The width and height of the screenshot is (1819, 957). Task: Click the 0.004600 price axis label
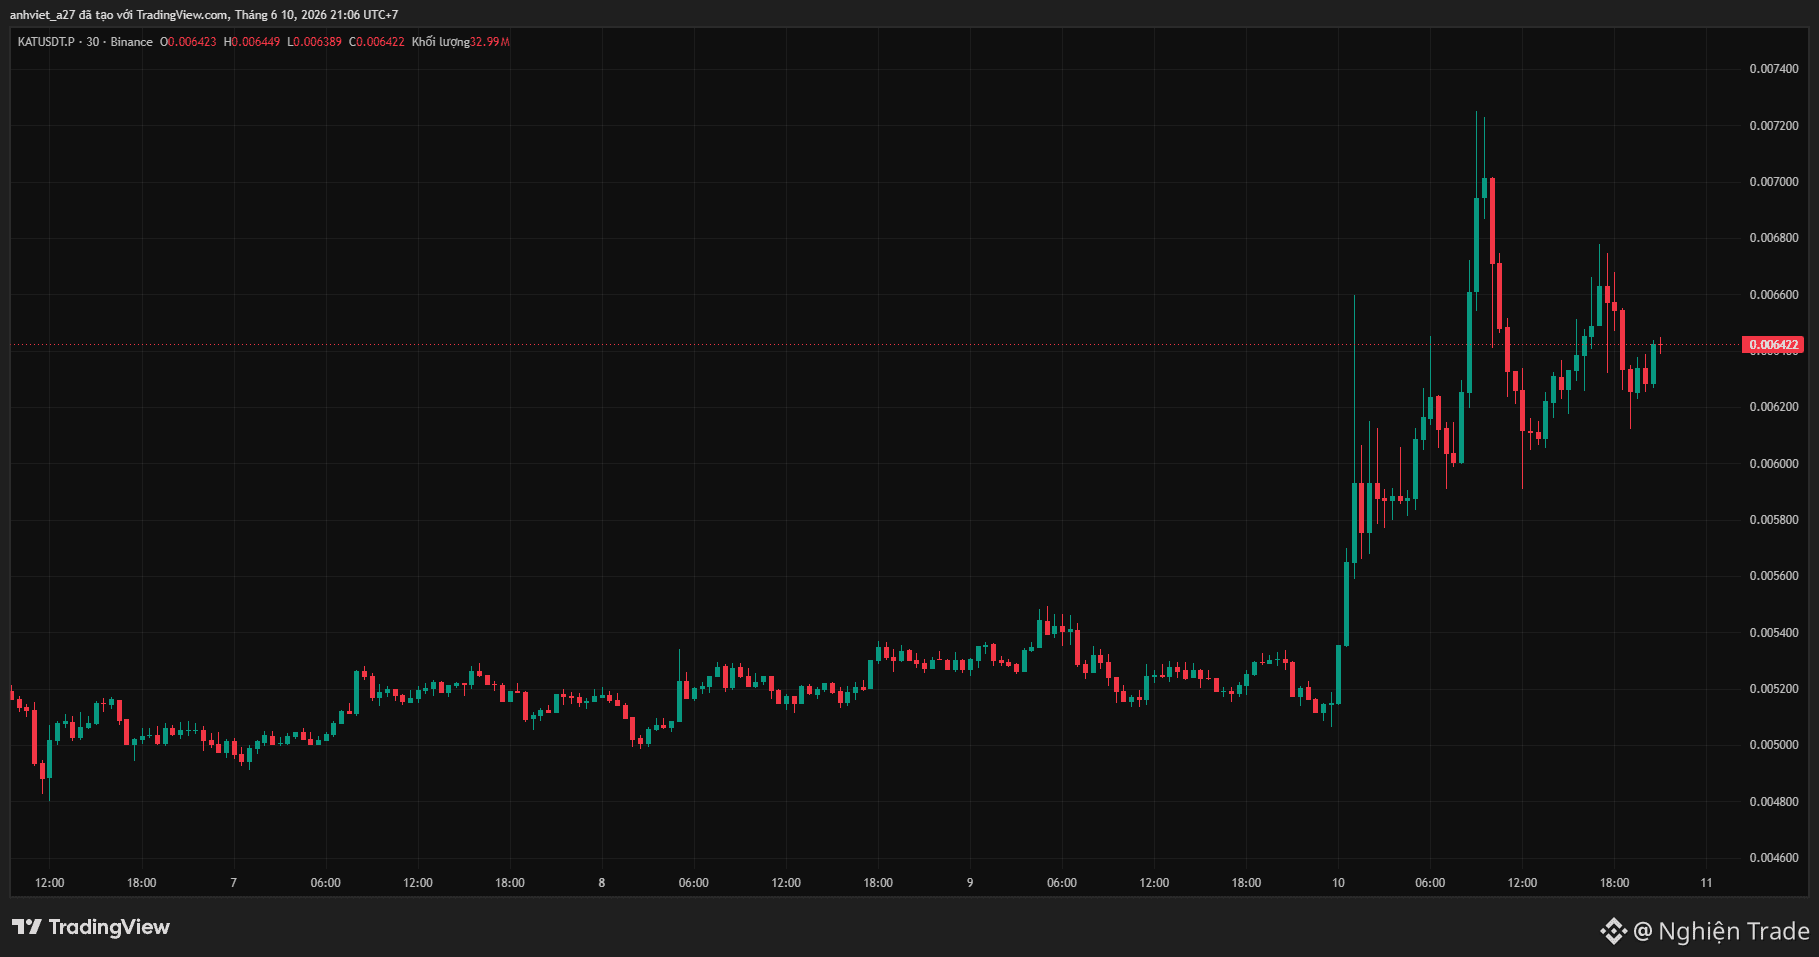pos(1774,858)
